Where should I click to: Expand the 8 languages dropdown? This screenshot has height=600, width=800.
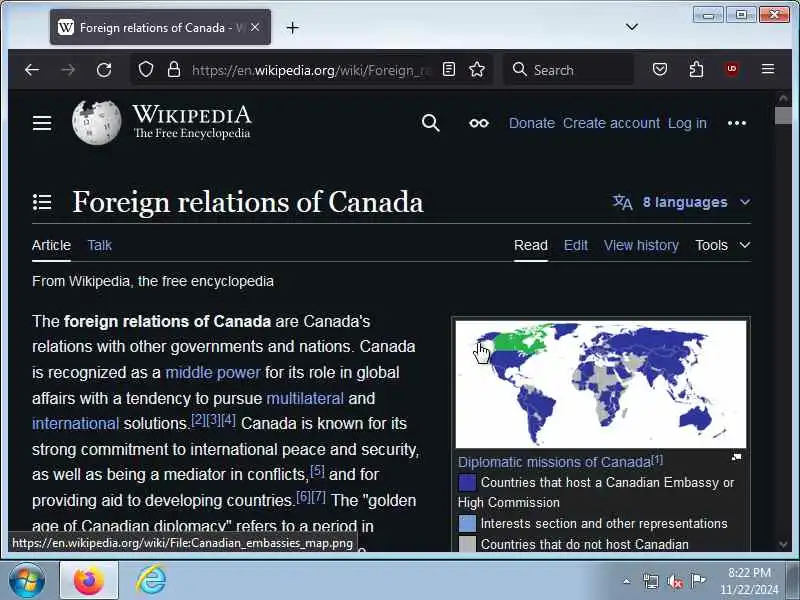coord(682,202)
